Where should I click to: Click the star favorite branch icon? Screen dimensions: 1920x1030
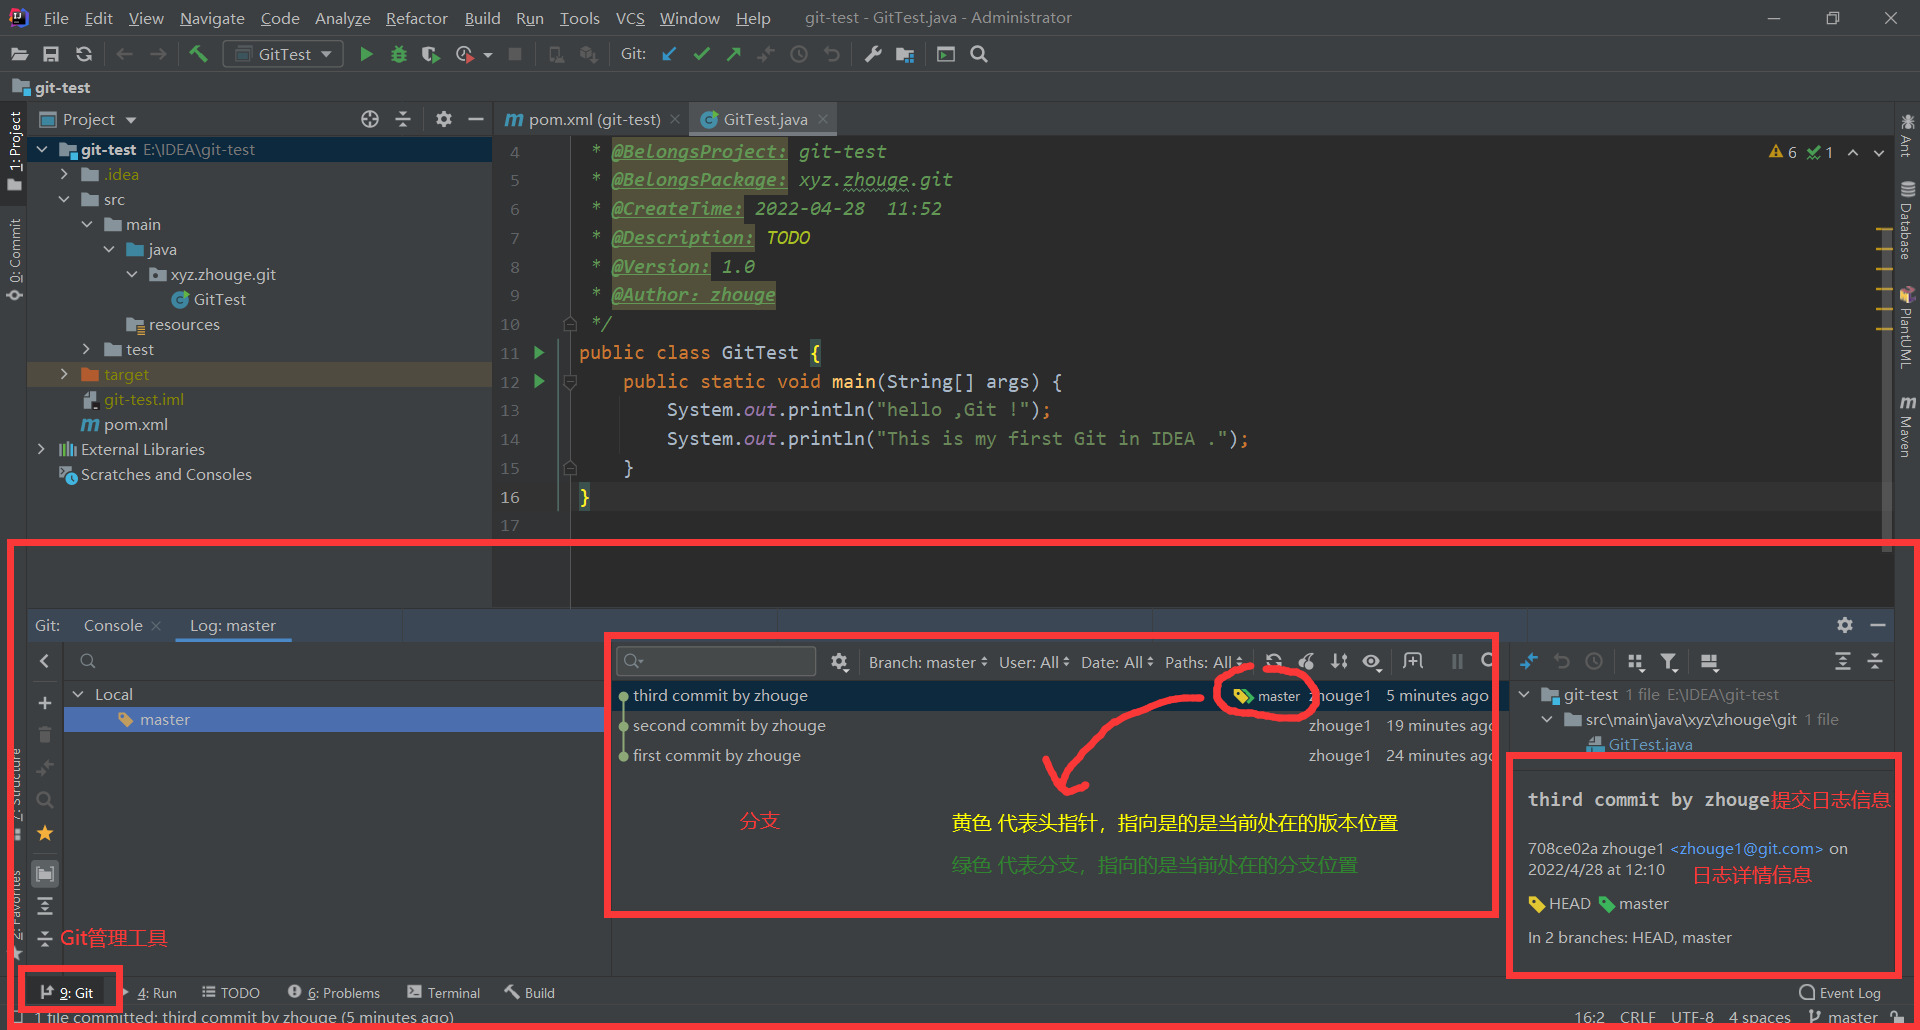(x=45, y=833)
